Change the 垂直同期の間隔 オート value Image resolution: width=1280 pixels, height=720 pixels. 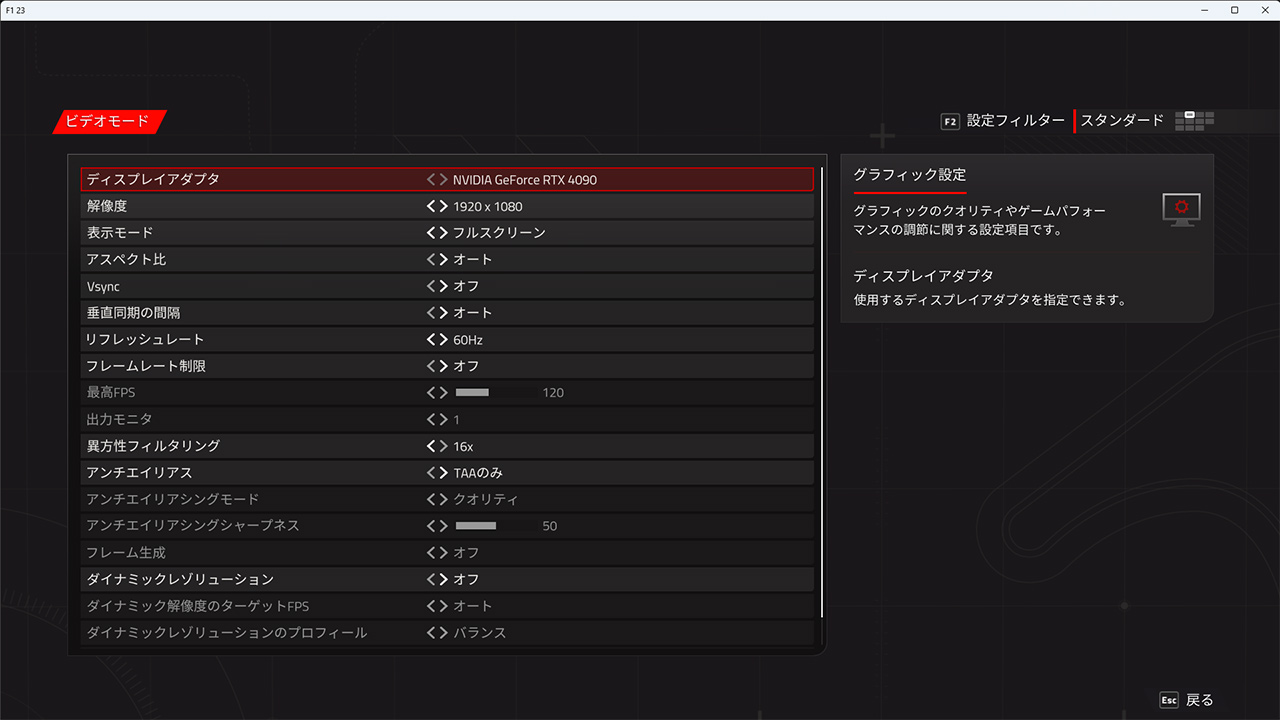coord(473,313)
